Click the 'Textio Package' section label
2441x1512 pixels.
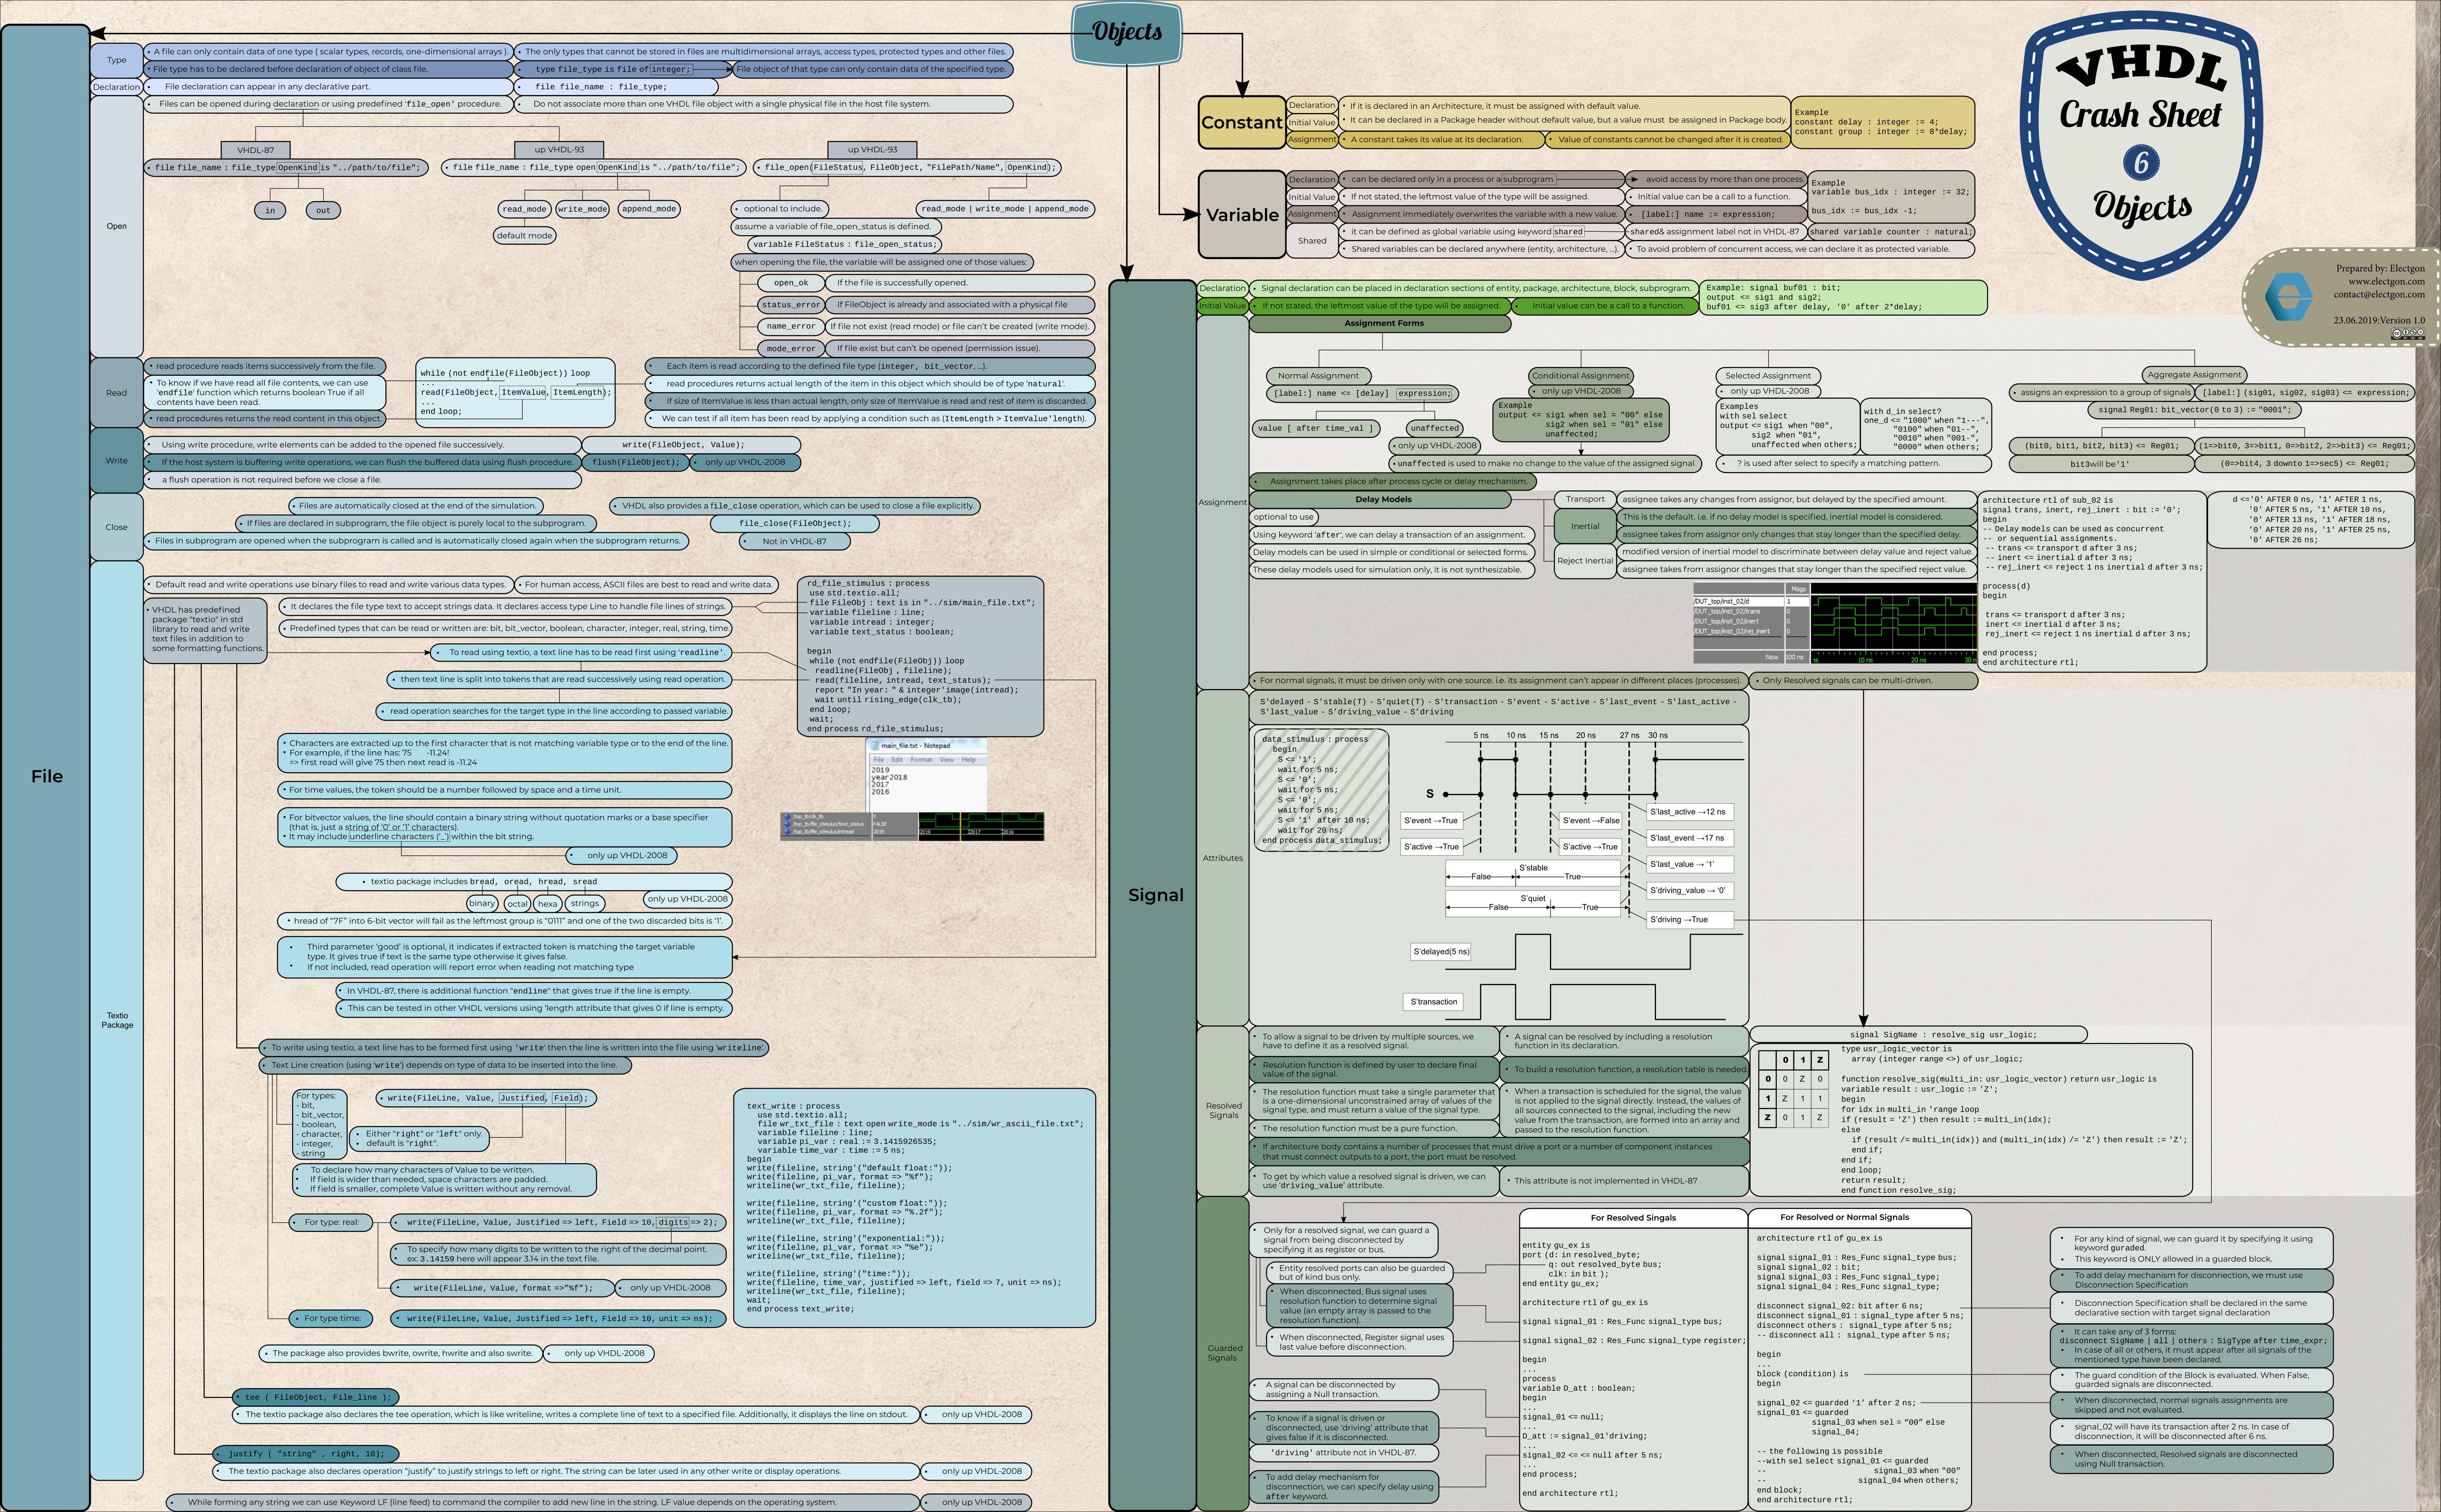point(117,1020)
